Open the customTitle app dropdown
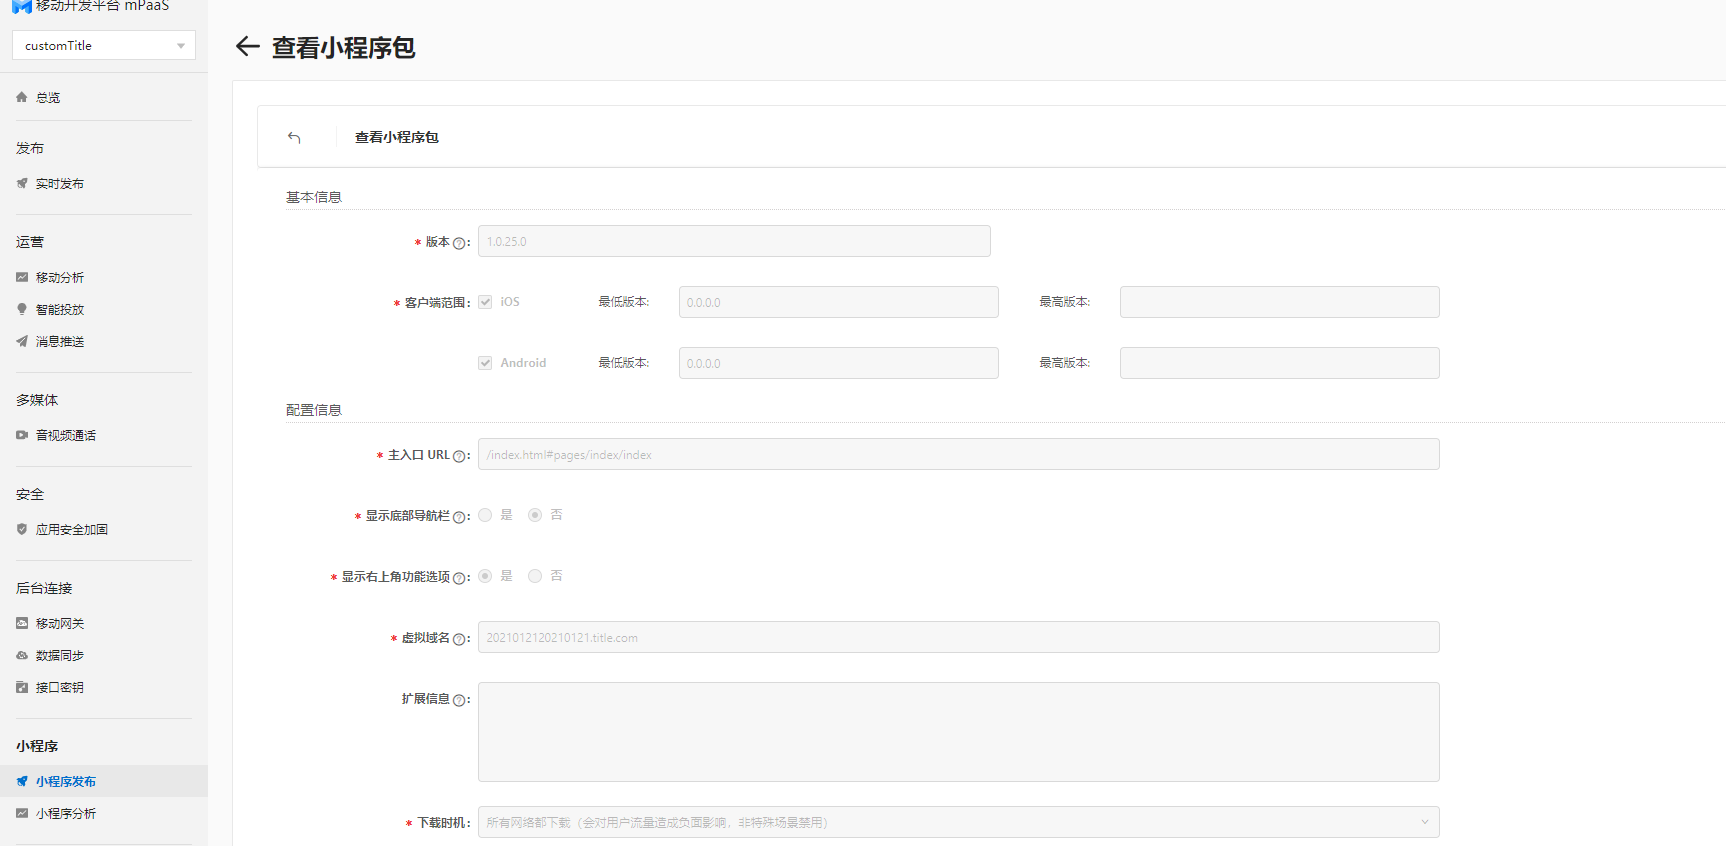Image resolution: width=1726 pixels, height=846 pixels. click(104, 45)
